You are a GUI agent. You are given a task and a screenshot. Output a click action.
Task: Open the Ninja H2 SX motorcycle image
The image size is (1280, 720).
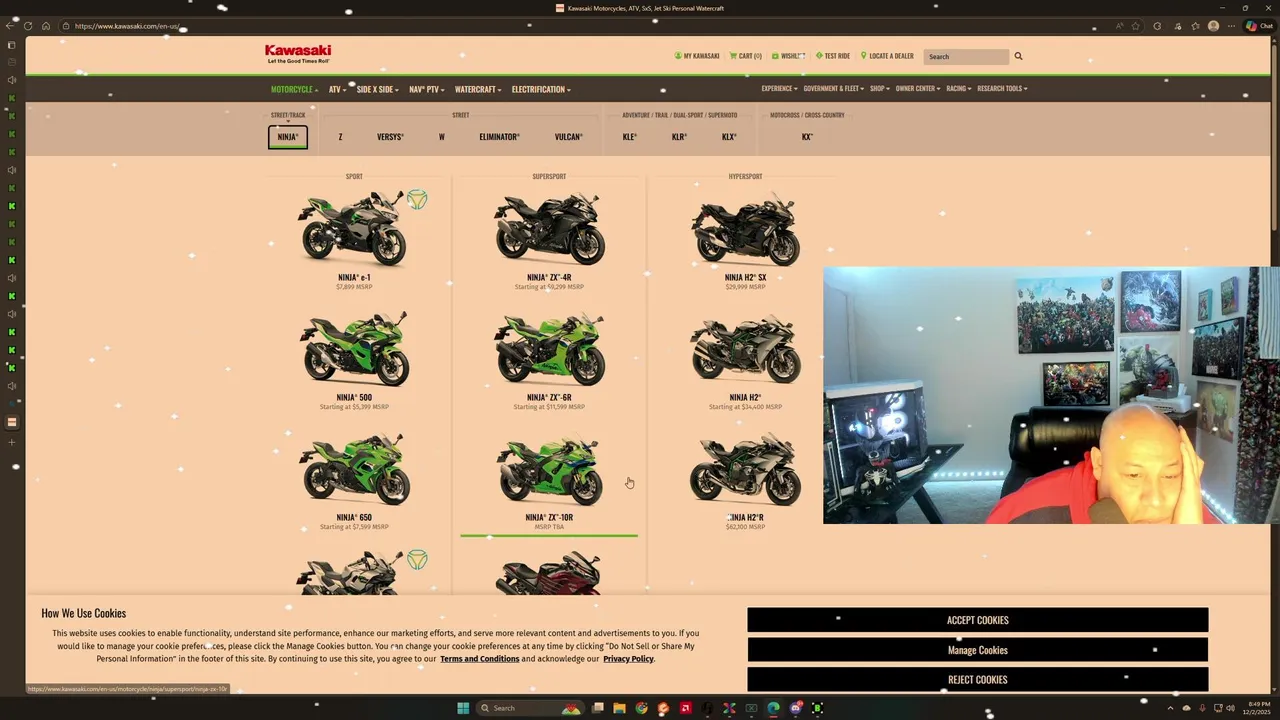coord(745,230)
